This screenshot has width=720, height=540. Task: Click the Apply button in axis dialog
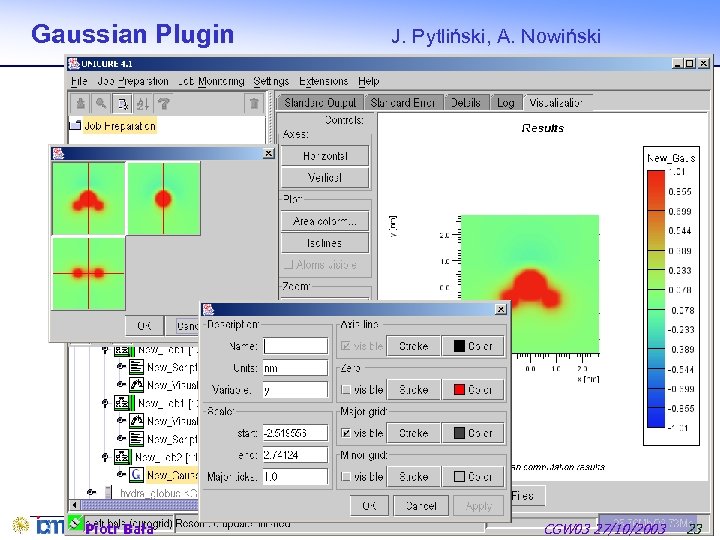tap(478, 506)
